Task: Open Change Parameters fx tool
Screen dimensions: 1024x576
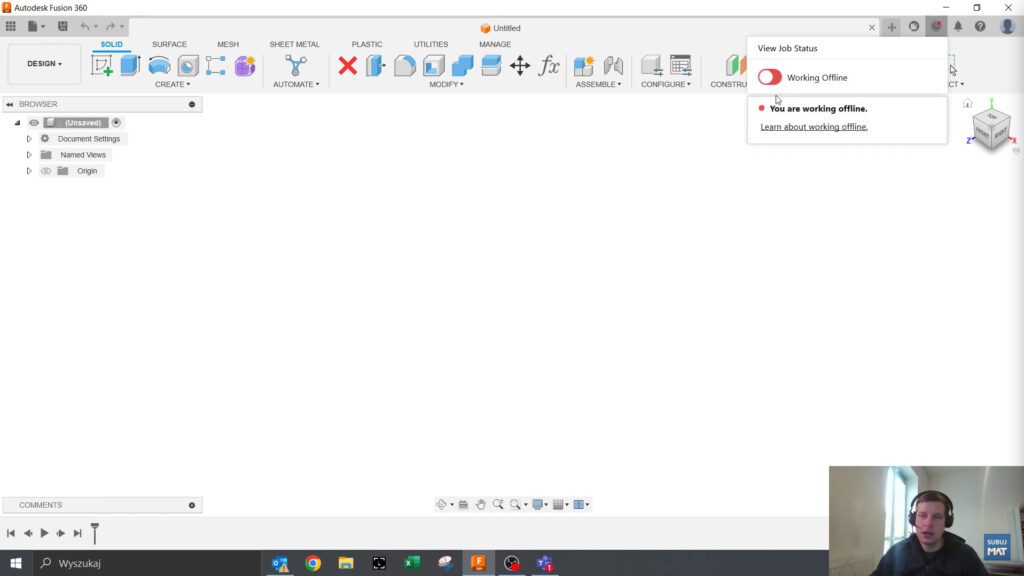Action: pyautogui.click(x=549, y=65)
